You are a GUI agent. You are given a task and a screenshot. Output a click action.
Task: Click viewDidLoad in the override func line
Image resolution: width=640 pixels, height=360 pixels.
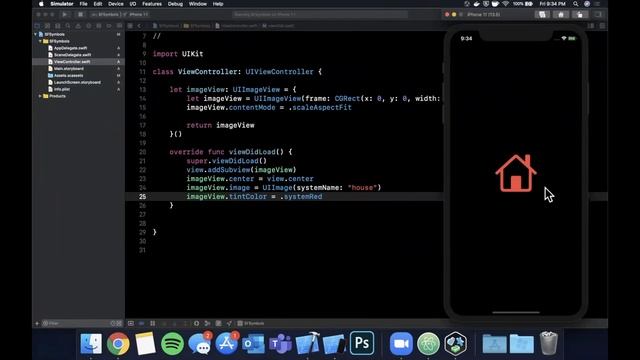click(252, 152)
